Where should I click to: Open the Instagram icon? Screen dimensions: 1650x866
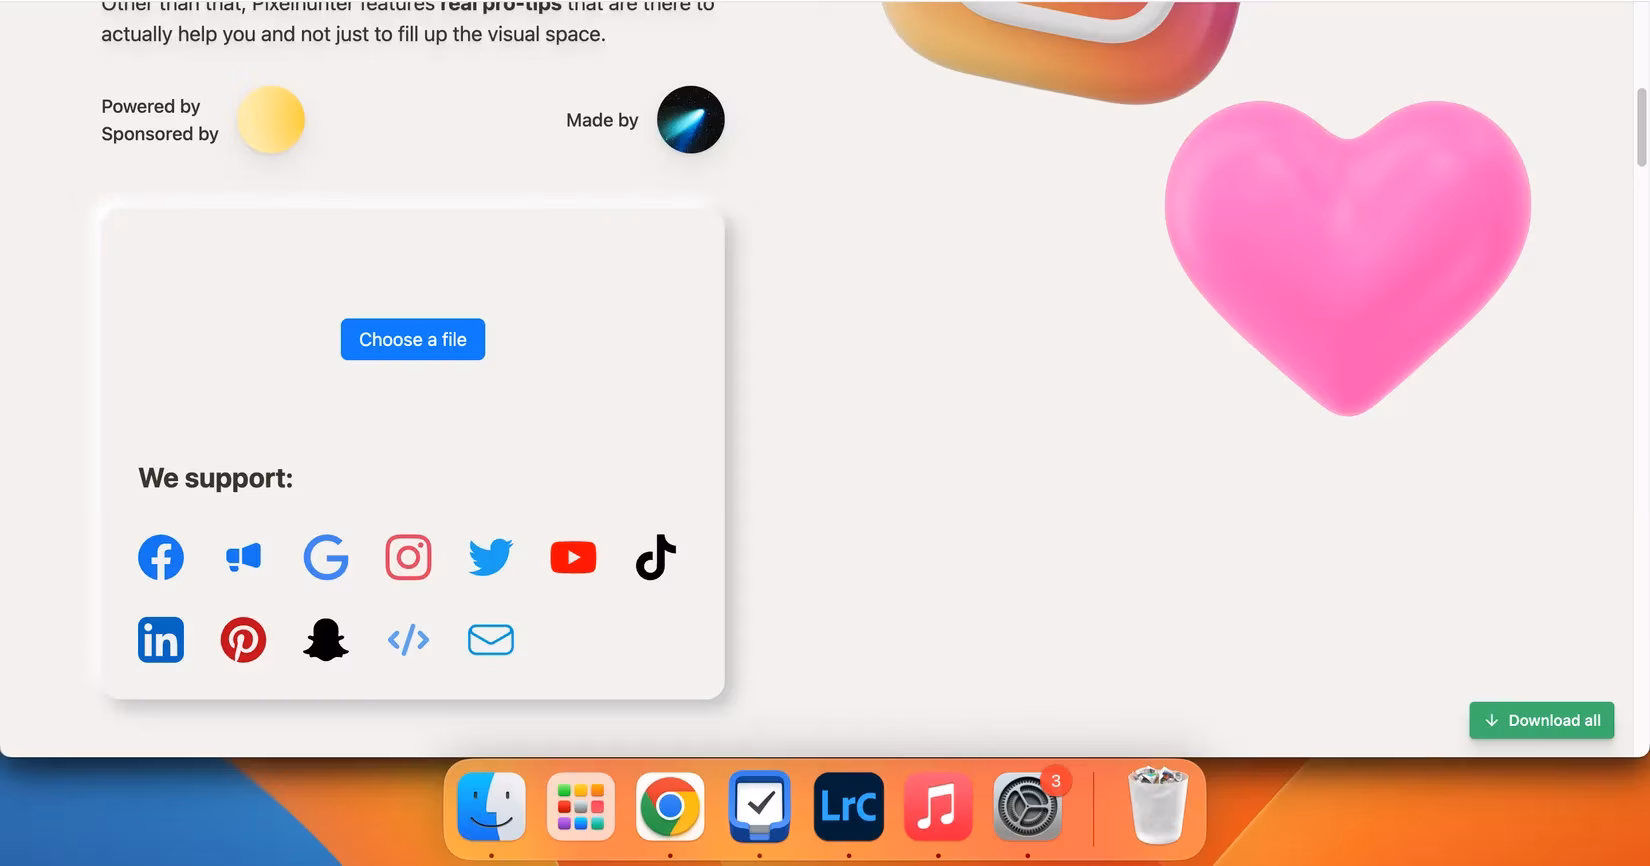click(408, 557)
